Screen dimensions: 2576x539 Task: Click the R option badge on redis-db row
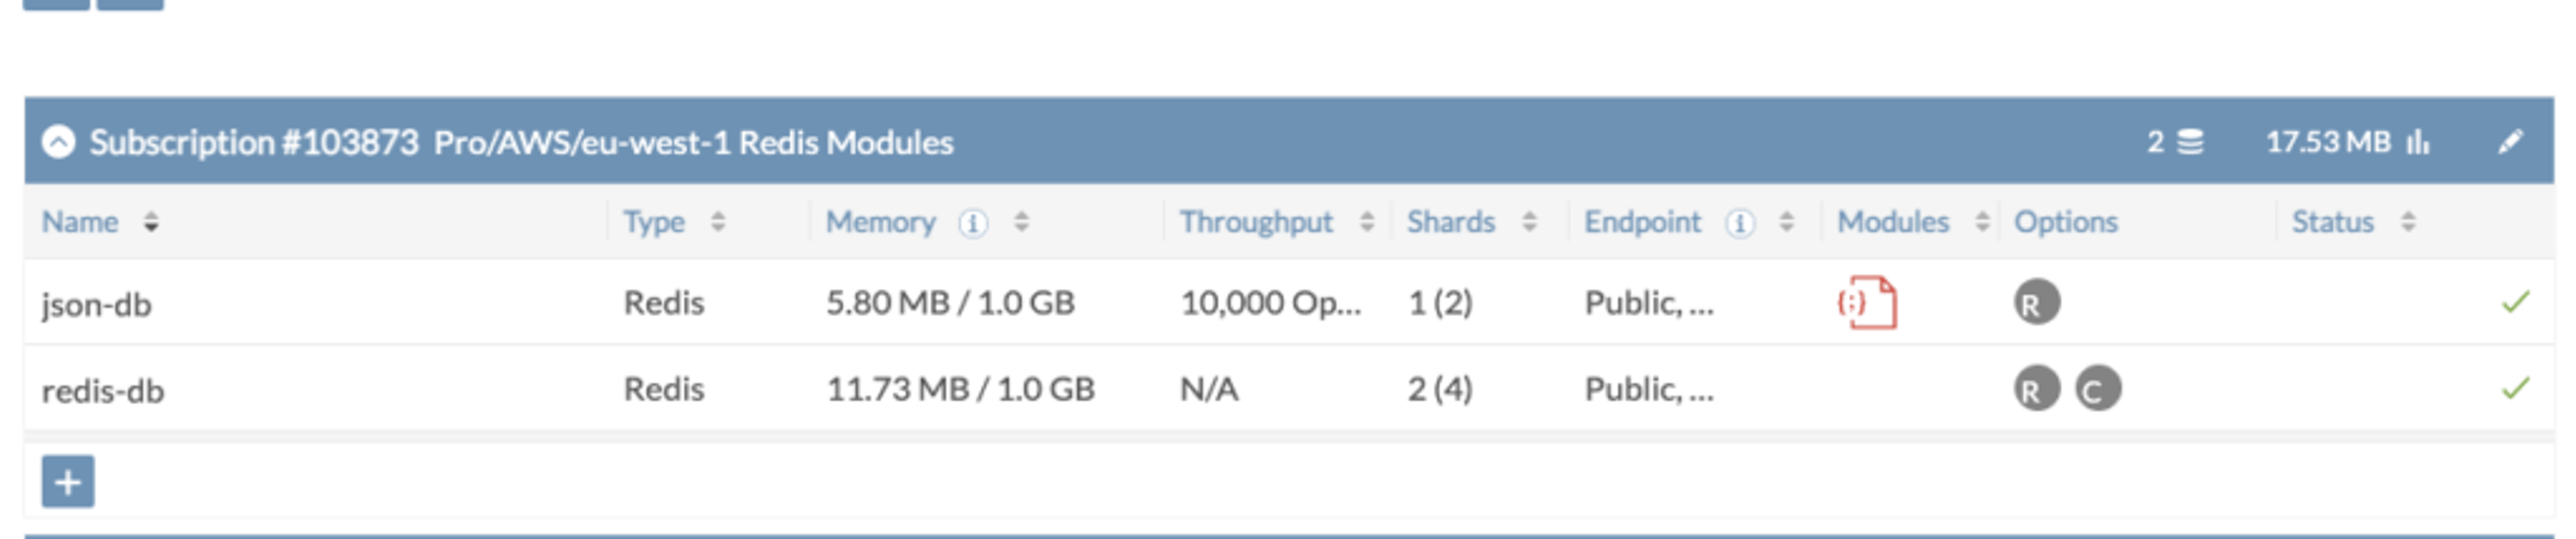click(2037, 388)
